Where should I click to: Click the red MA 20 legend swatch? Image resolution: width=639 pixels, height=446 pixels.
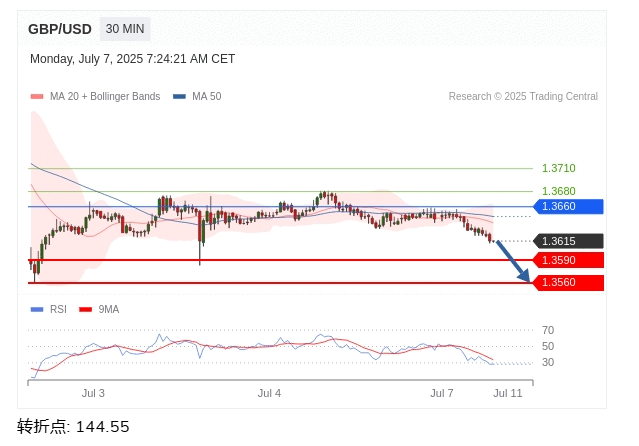(37, 97)
